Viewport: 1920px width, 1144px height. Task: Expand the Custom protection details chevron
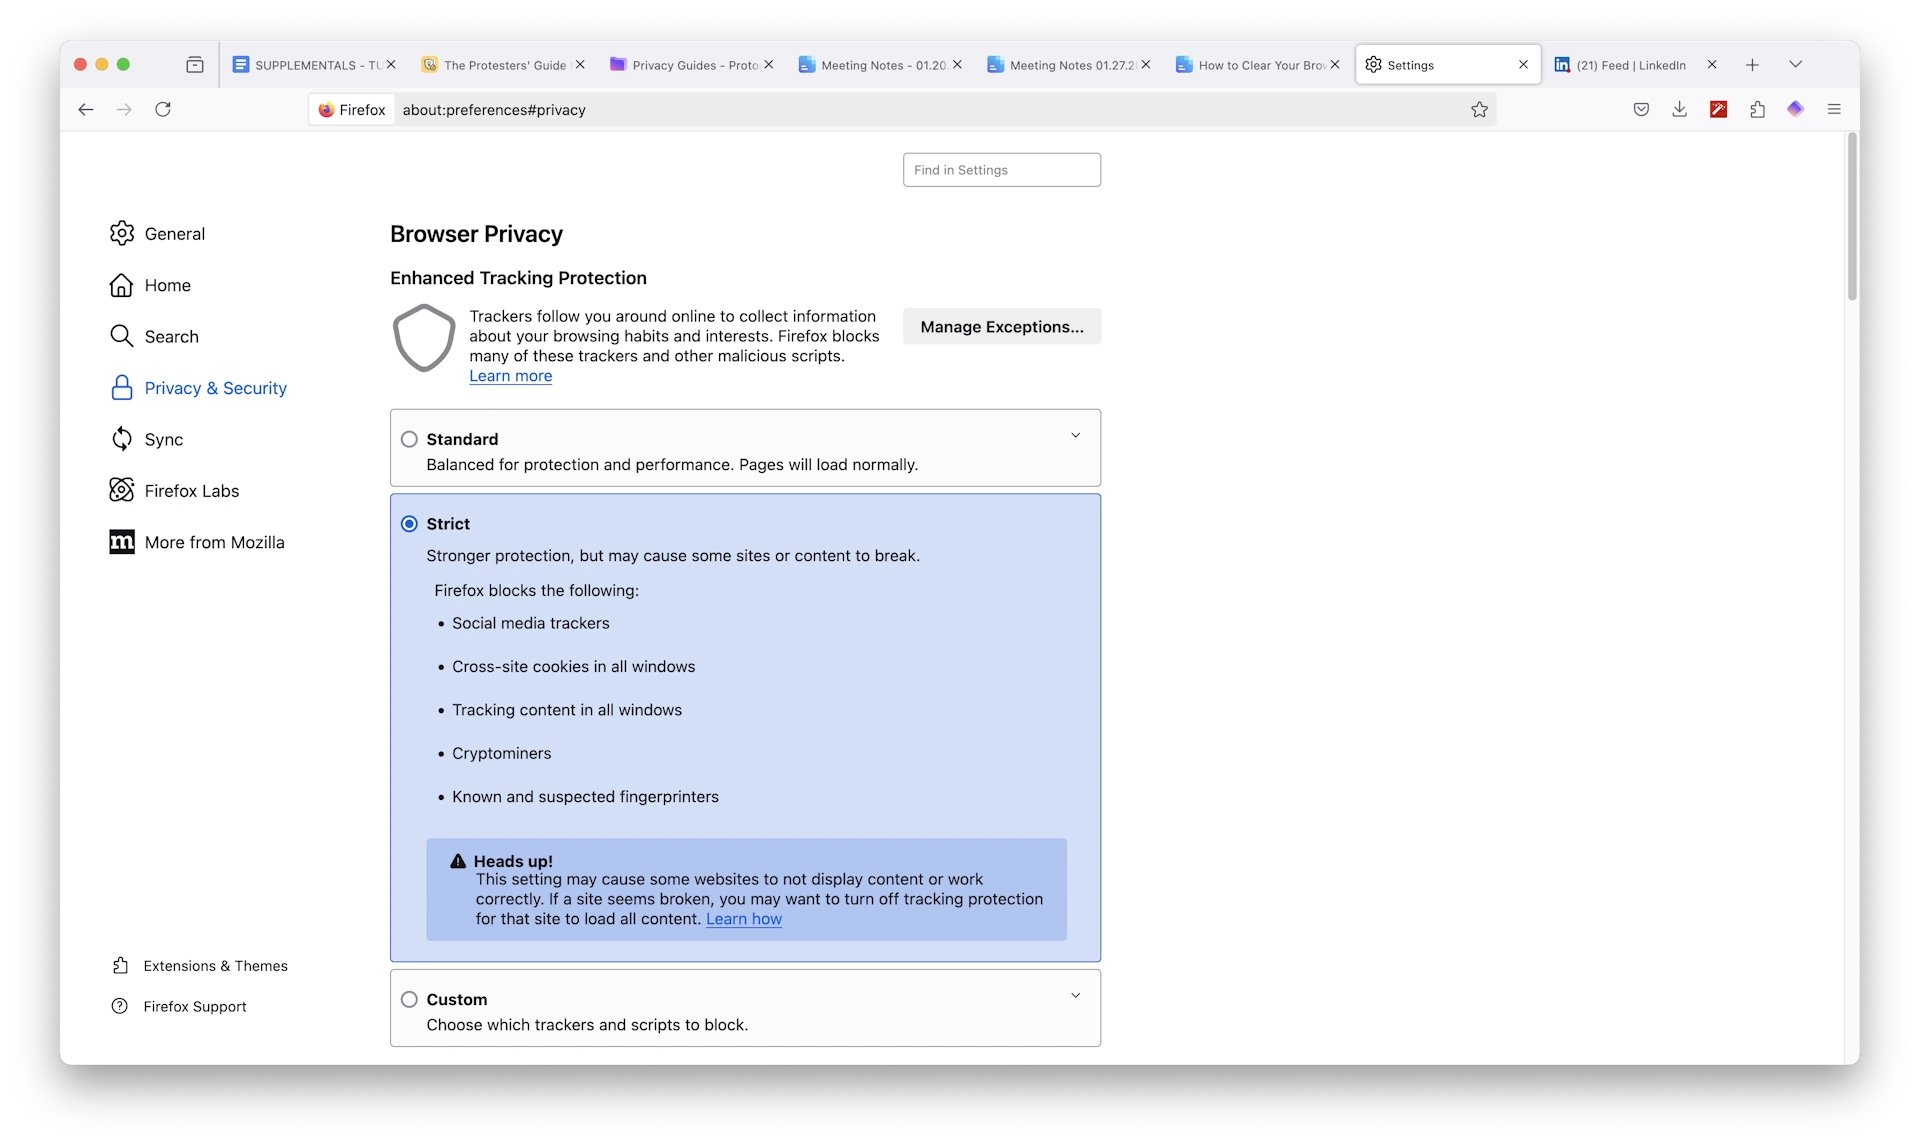click(1075, 995)
